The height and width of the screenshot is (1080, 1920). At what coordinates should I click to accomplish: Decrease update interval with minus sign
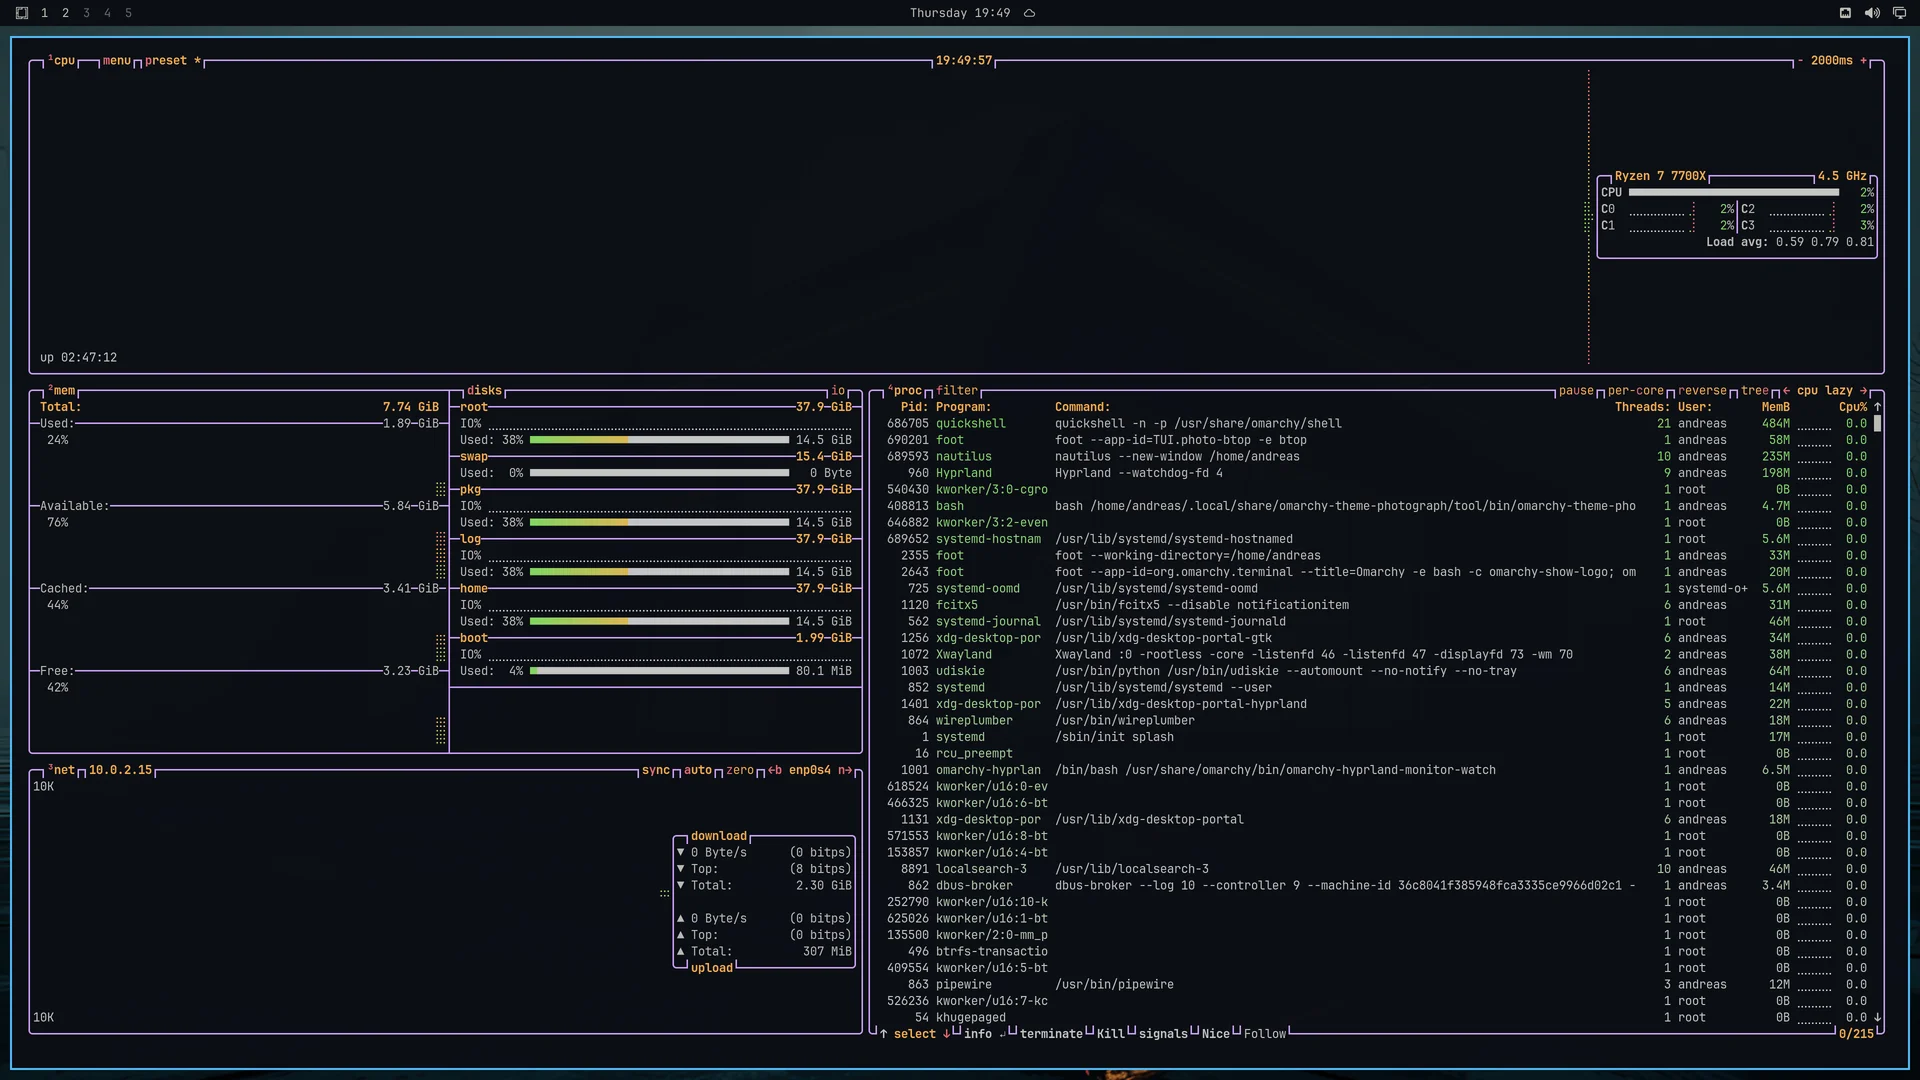(1800, 61)
